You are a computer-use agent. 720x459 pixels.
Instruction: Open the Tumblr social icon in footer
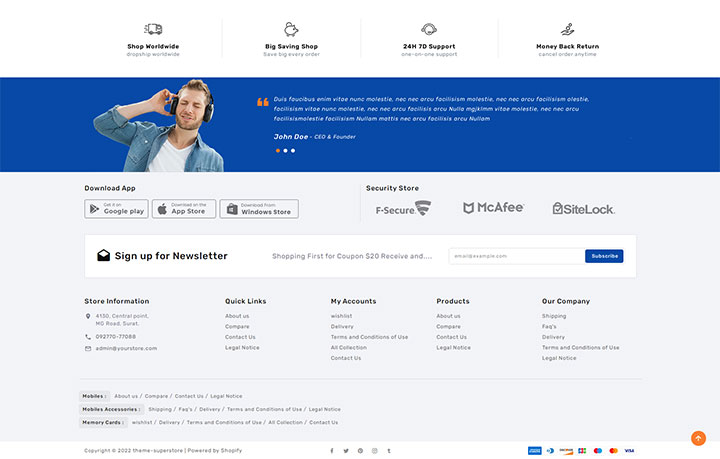389,451
